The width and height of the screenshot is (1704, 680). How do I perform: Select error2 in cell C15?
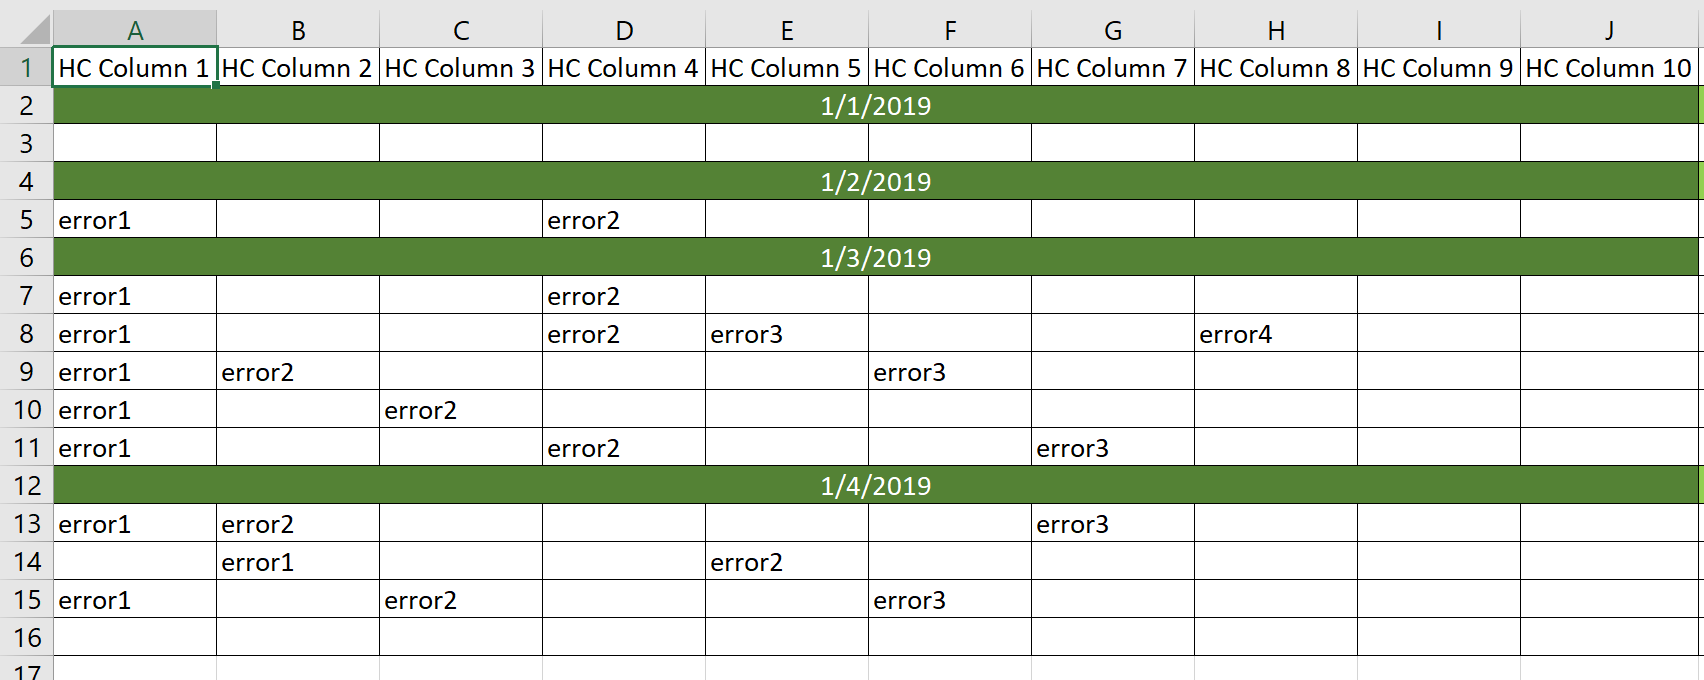[x=461, y=599]
